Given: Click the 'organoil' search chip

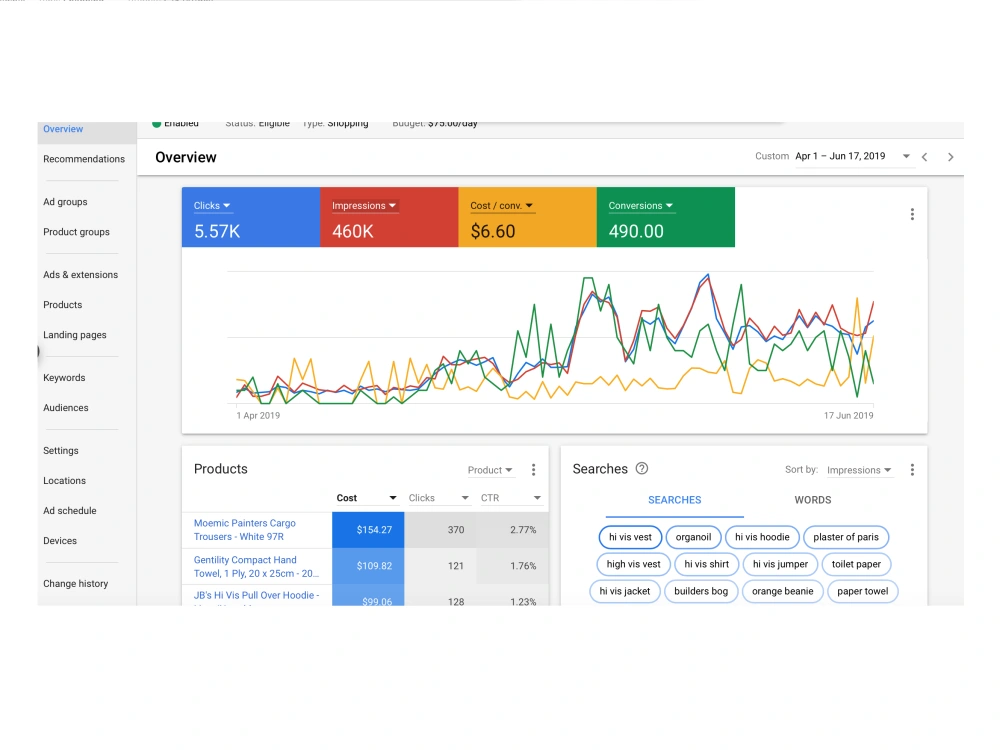Looking at the screenshot, I should click(693, 537).
